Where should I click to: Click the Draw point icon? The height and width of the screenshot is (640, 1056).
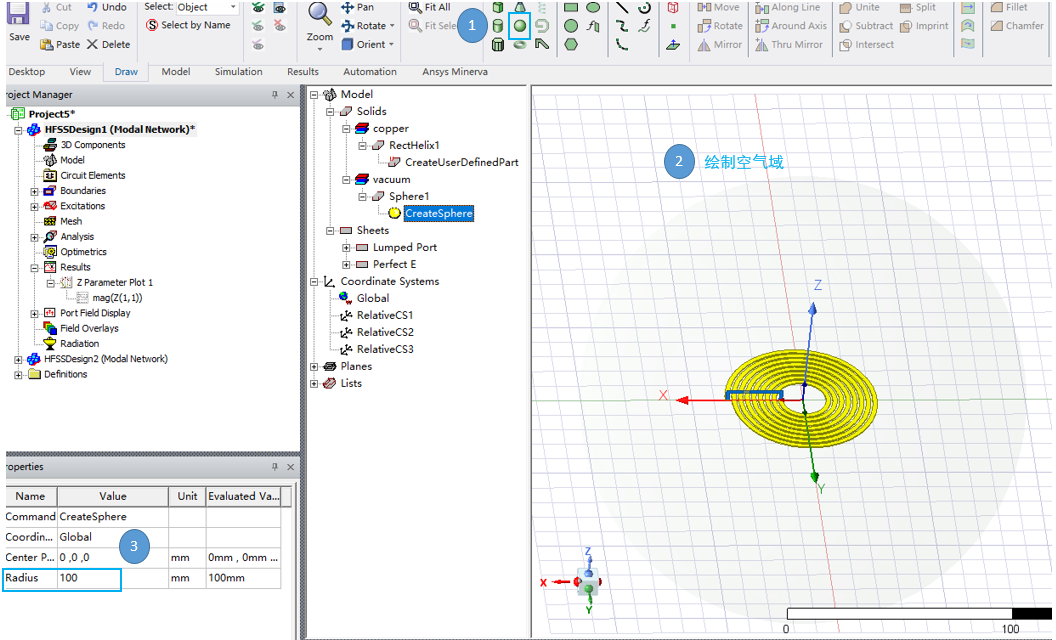point(672,26)
